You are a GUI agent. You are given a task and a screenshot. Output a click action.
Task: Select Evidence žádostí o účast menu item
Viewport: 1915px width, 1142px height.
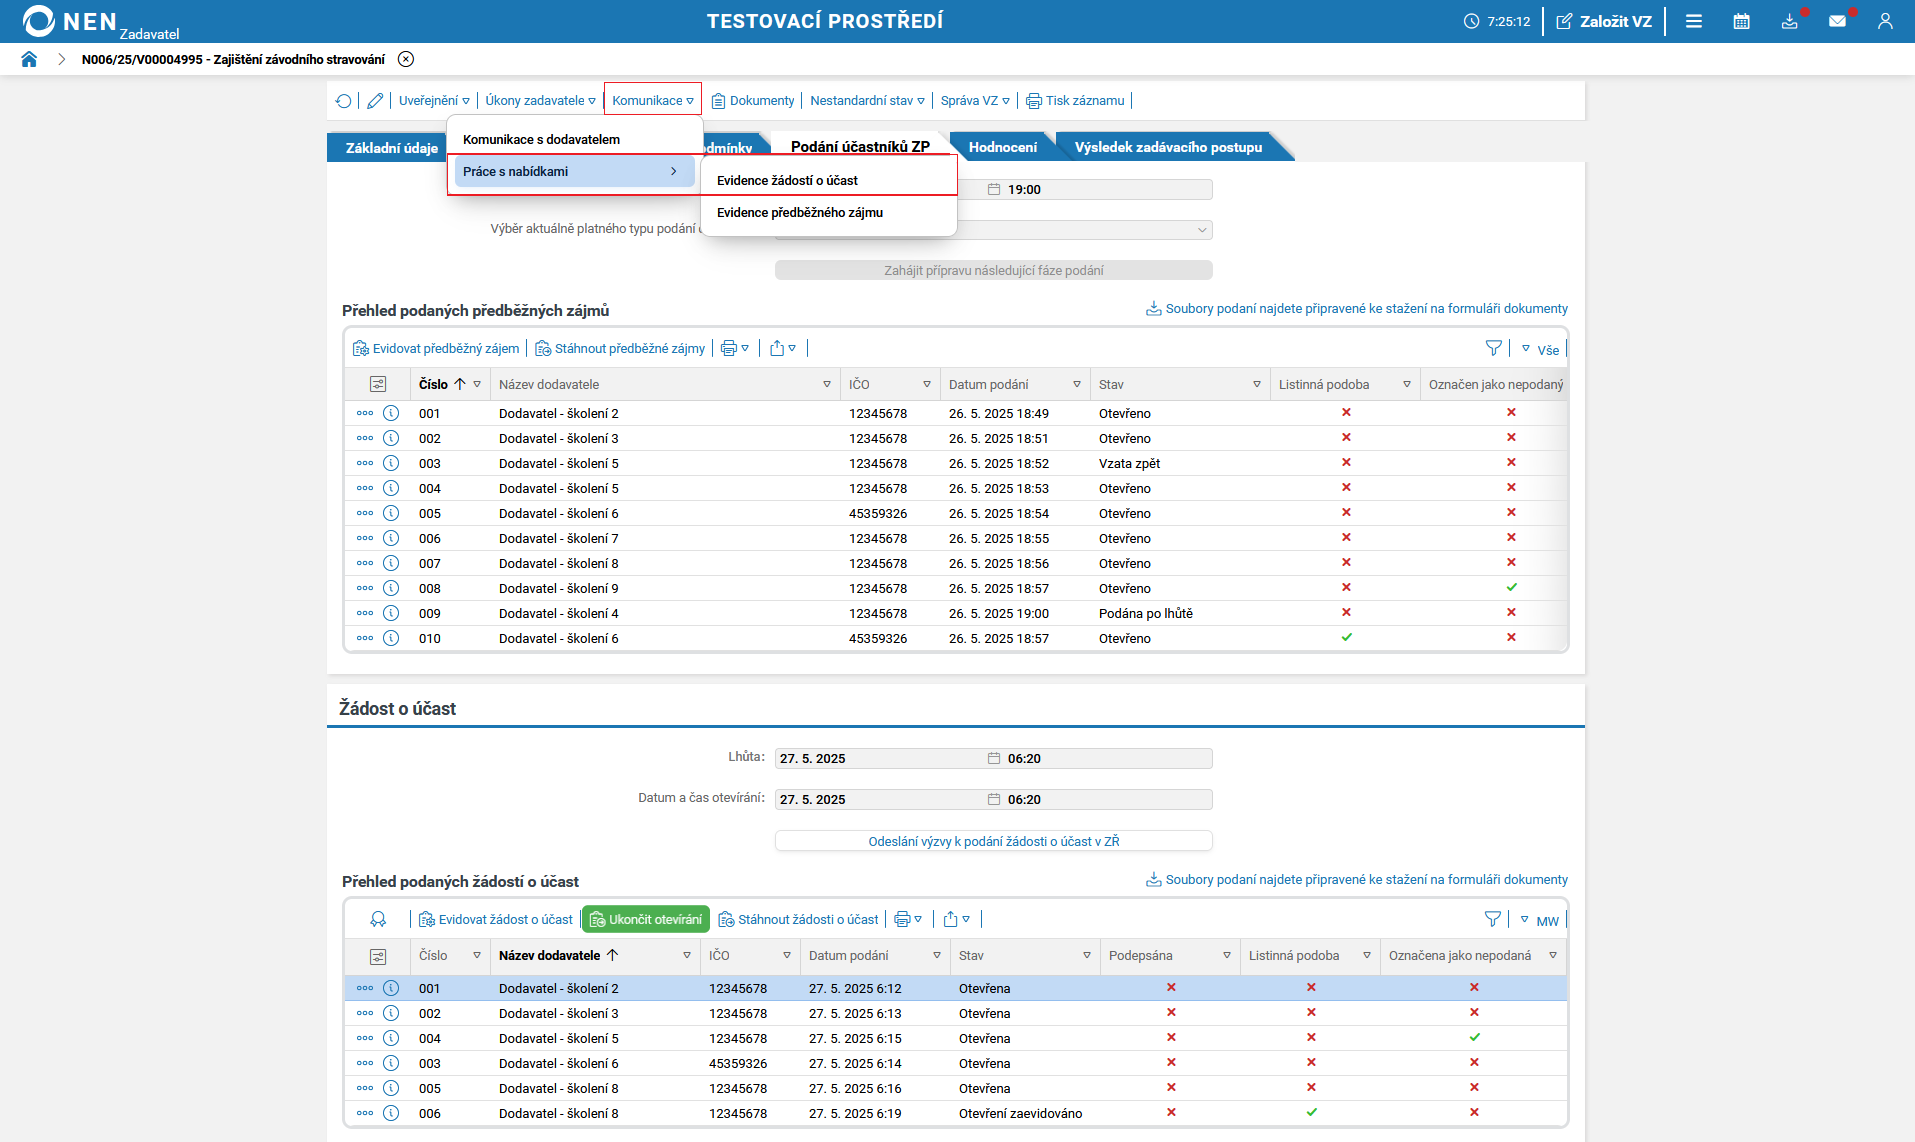click(x=787, y=180)
